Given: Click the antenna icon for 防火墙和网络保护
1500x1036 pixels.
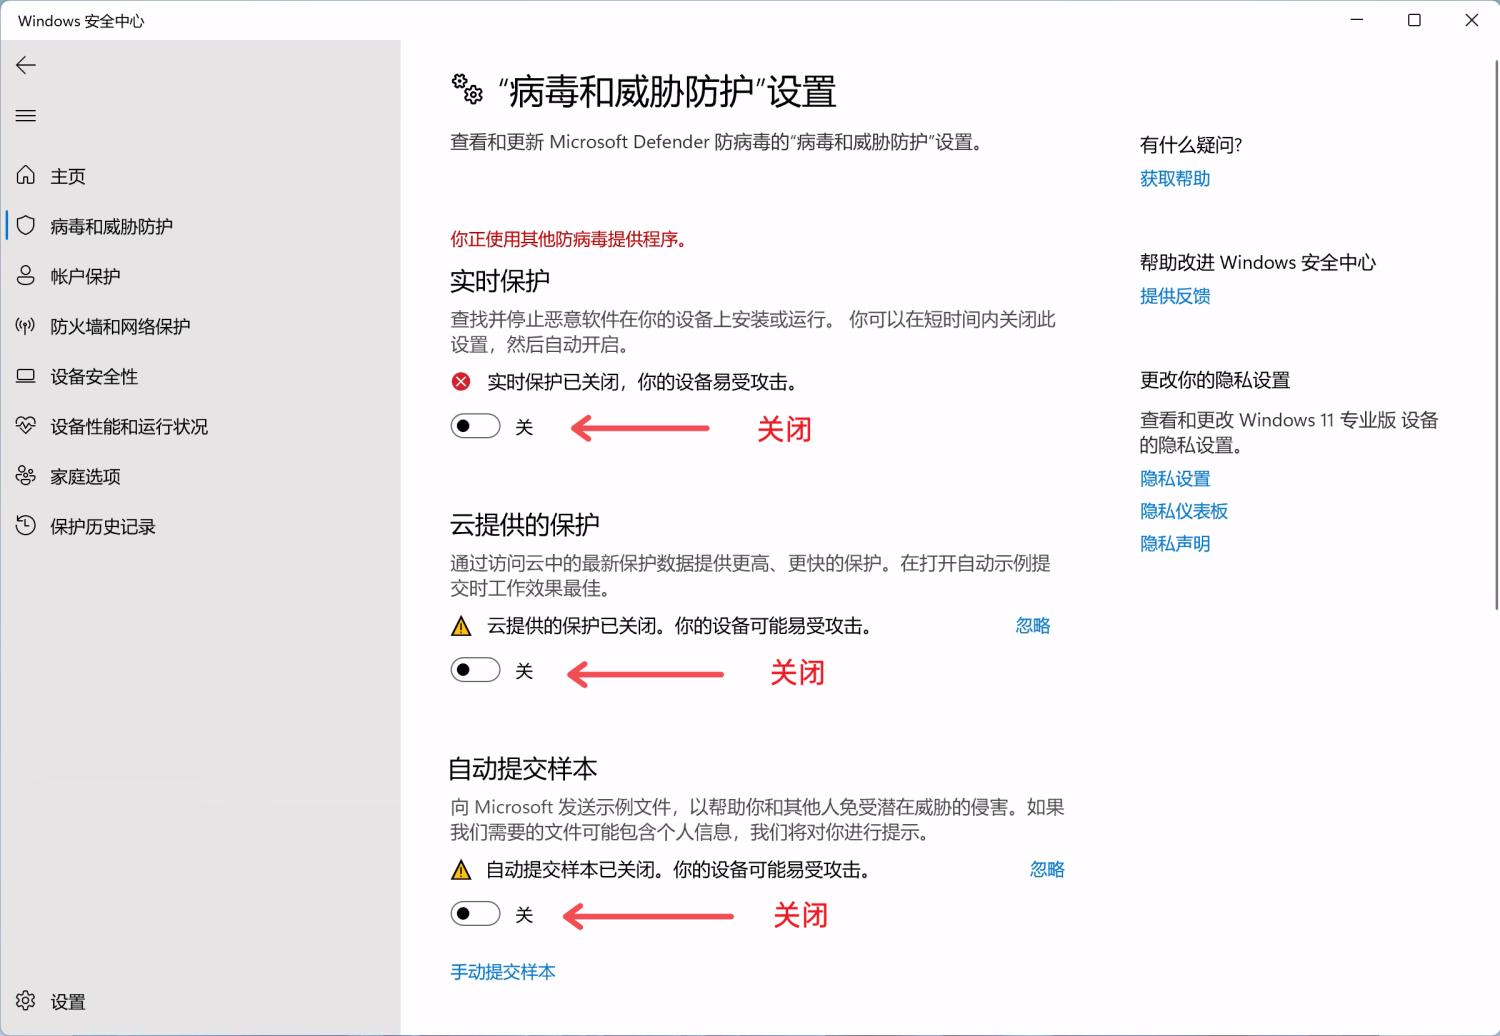Looking at the screenshot, I should click(x=26, y=326).
